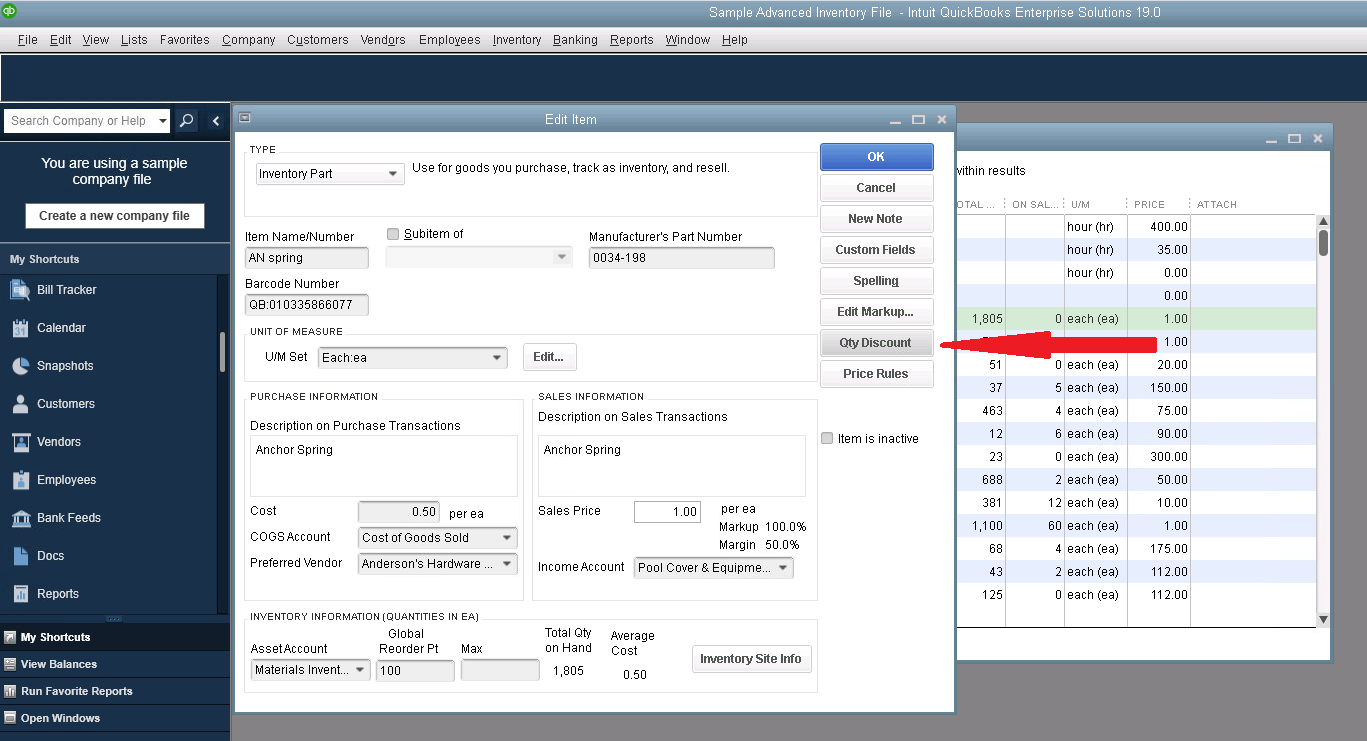This screenshot has height=741, width=1367.
Task: Click the Item Name/Number field
Action: pos(307,258)
